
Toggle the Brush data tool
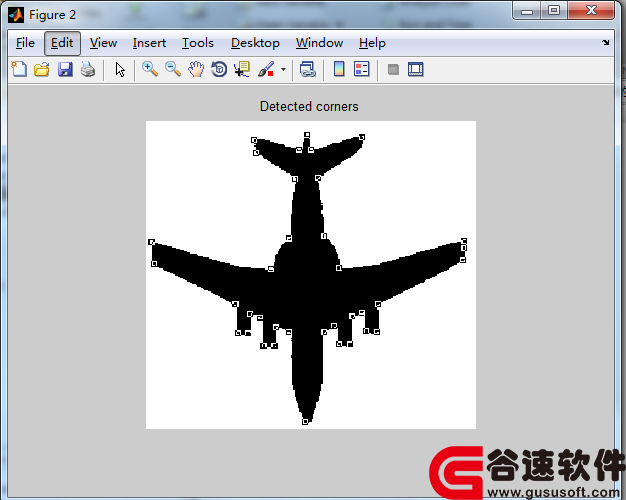click(x=266, y=69)
